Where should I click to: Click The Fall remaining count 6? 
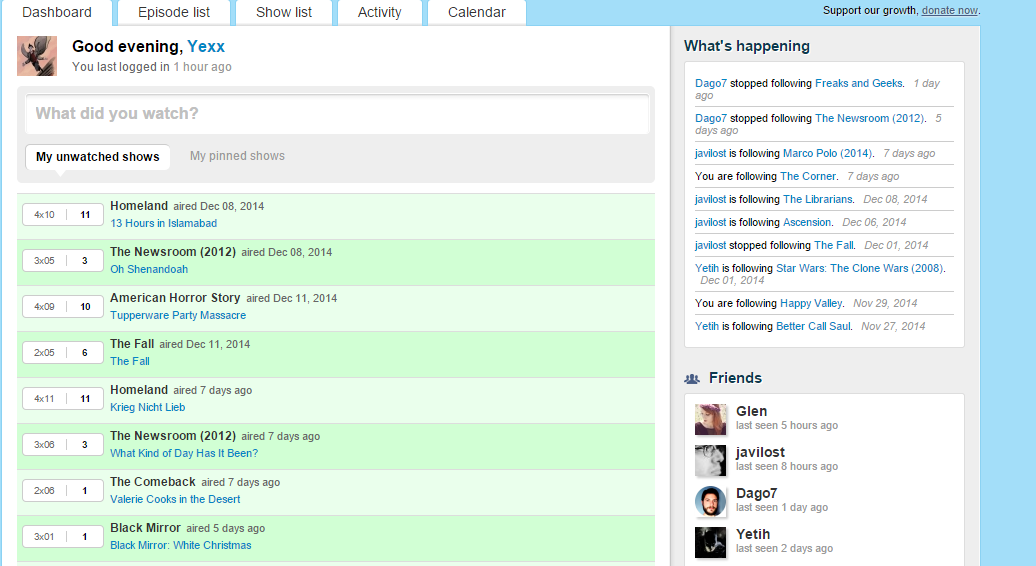click(85, 353)
